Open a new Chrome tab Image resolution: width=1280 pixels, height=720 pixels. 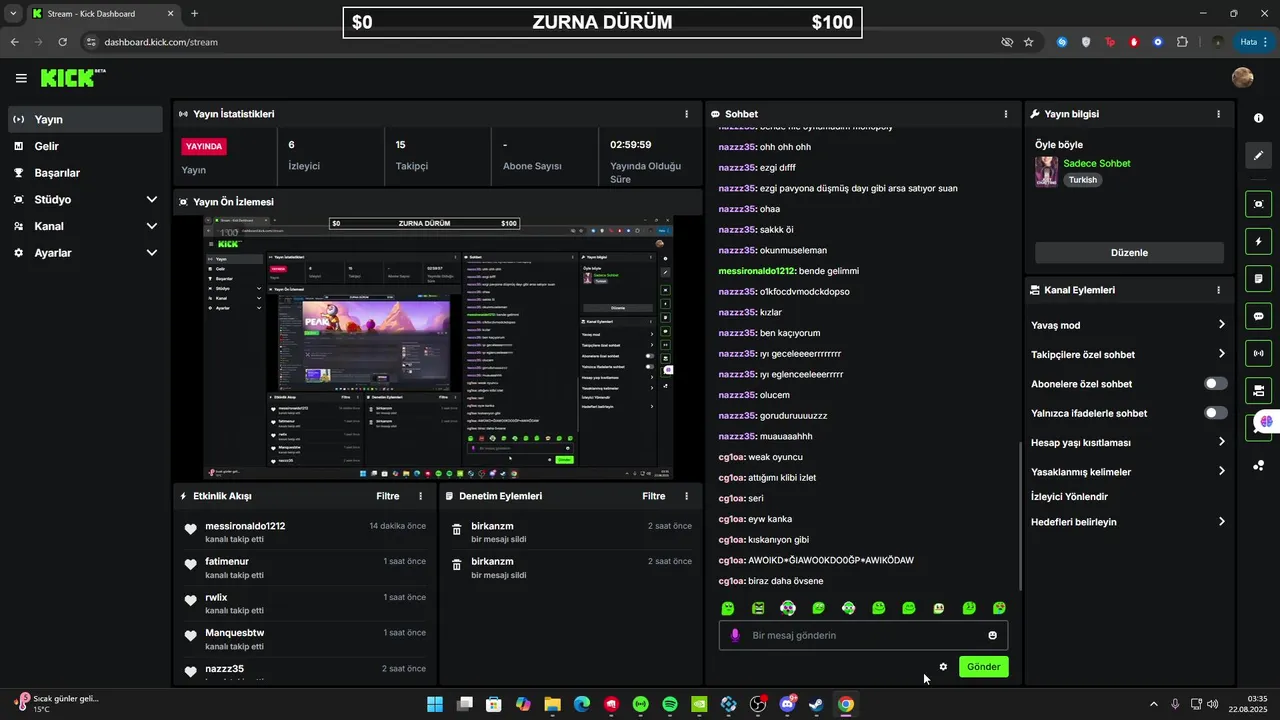tap(194, 14)
